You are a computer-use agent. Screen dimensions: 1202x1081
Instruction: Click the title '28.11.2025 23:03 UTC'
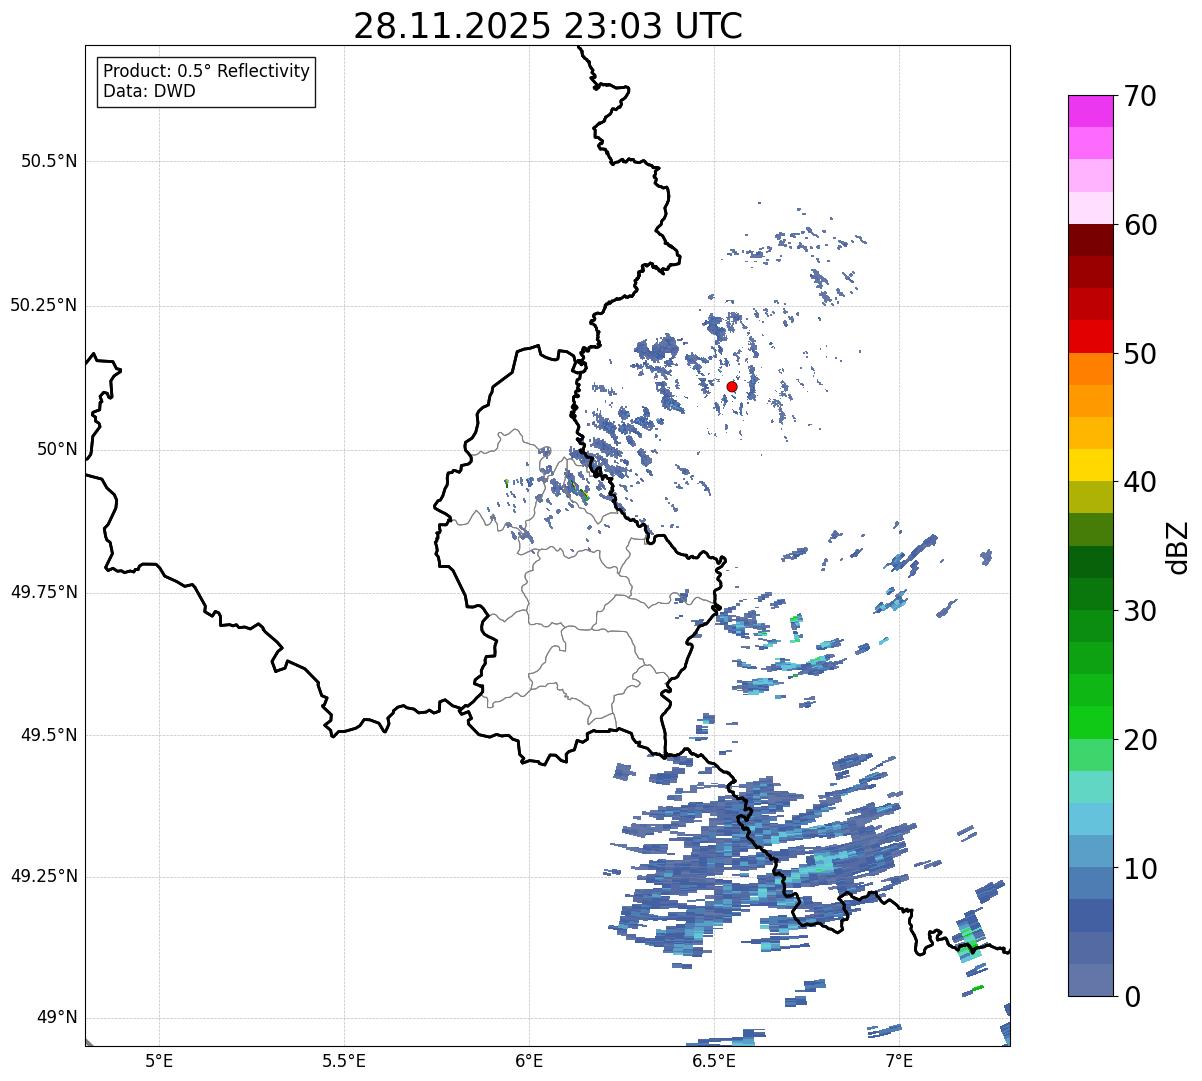click(548, 26)
